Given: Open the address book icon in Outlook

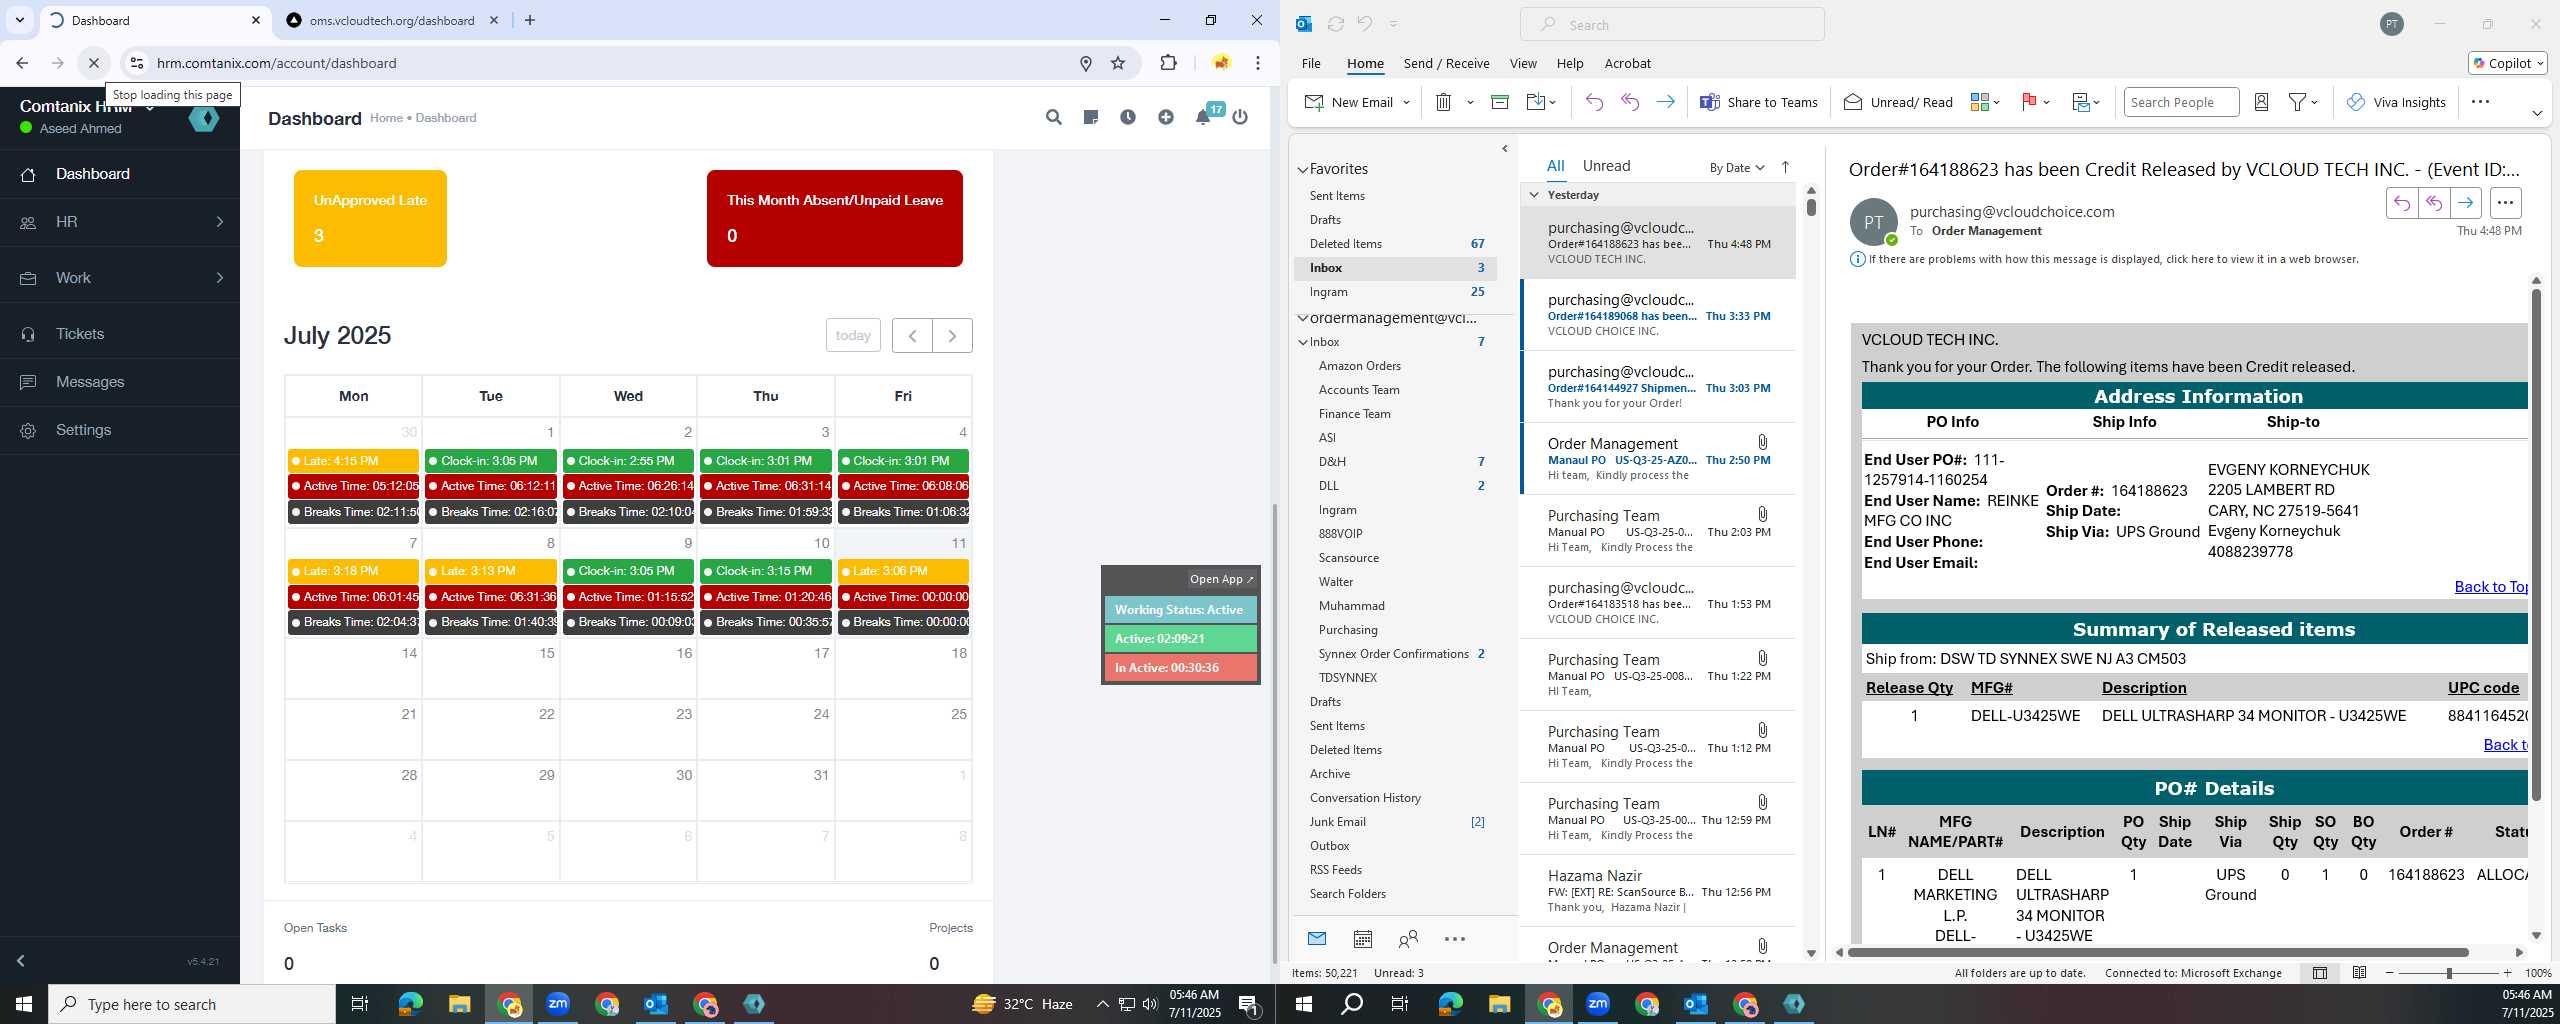Looking at the screenshot, I should pyautogui.click(x=2261, y=102).
